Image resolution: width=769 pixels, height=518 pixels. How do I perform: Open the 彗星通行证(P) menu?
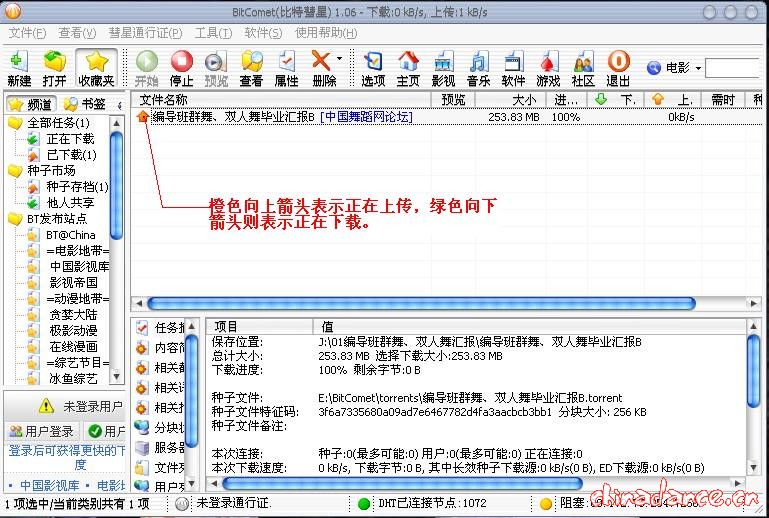point(145,33)
